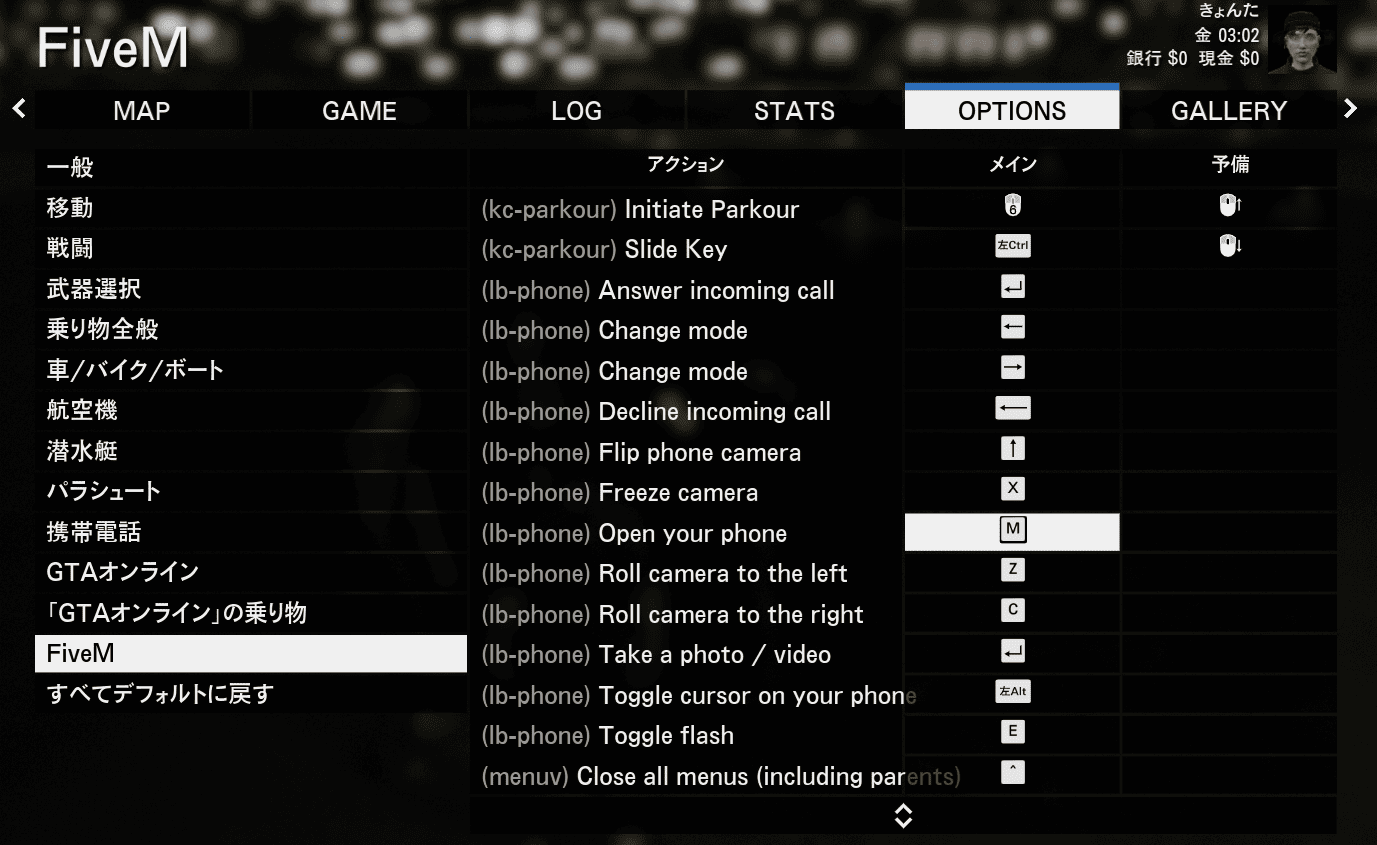
Task: Click the mouse wheel up secondary binding icon
Action: tap(1229, 206)
